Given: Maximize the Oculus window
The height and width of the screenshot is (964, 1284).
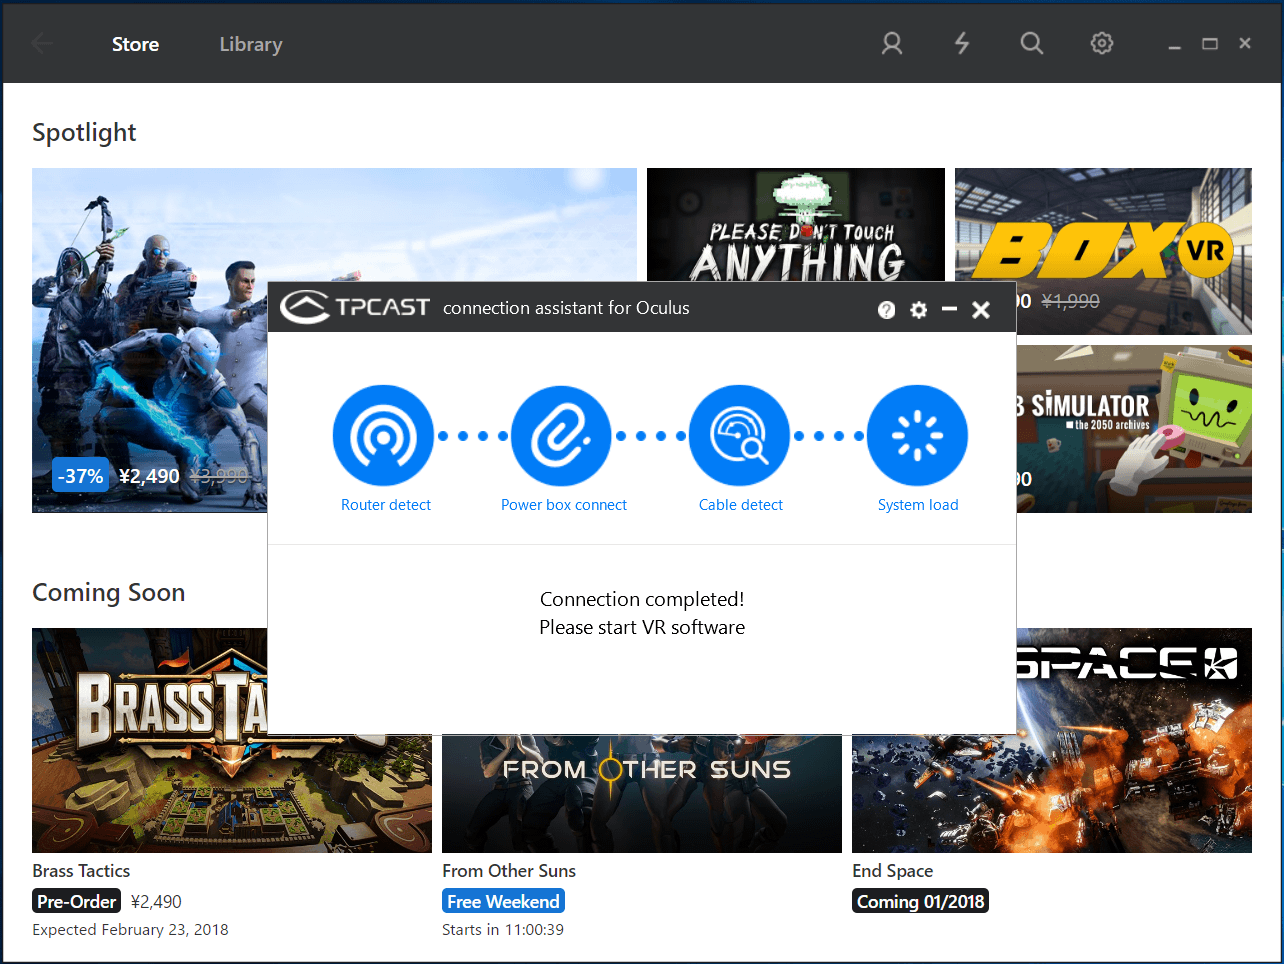Looking at the screenshot, I should (x=1210, y=44).
